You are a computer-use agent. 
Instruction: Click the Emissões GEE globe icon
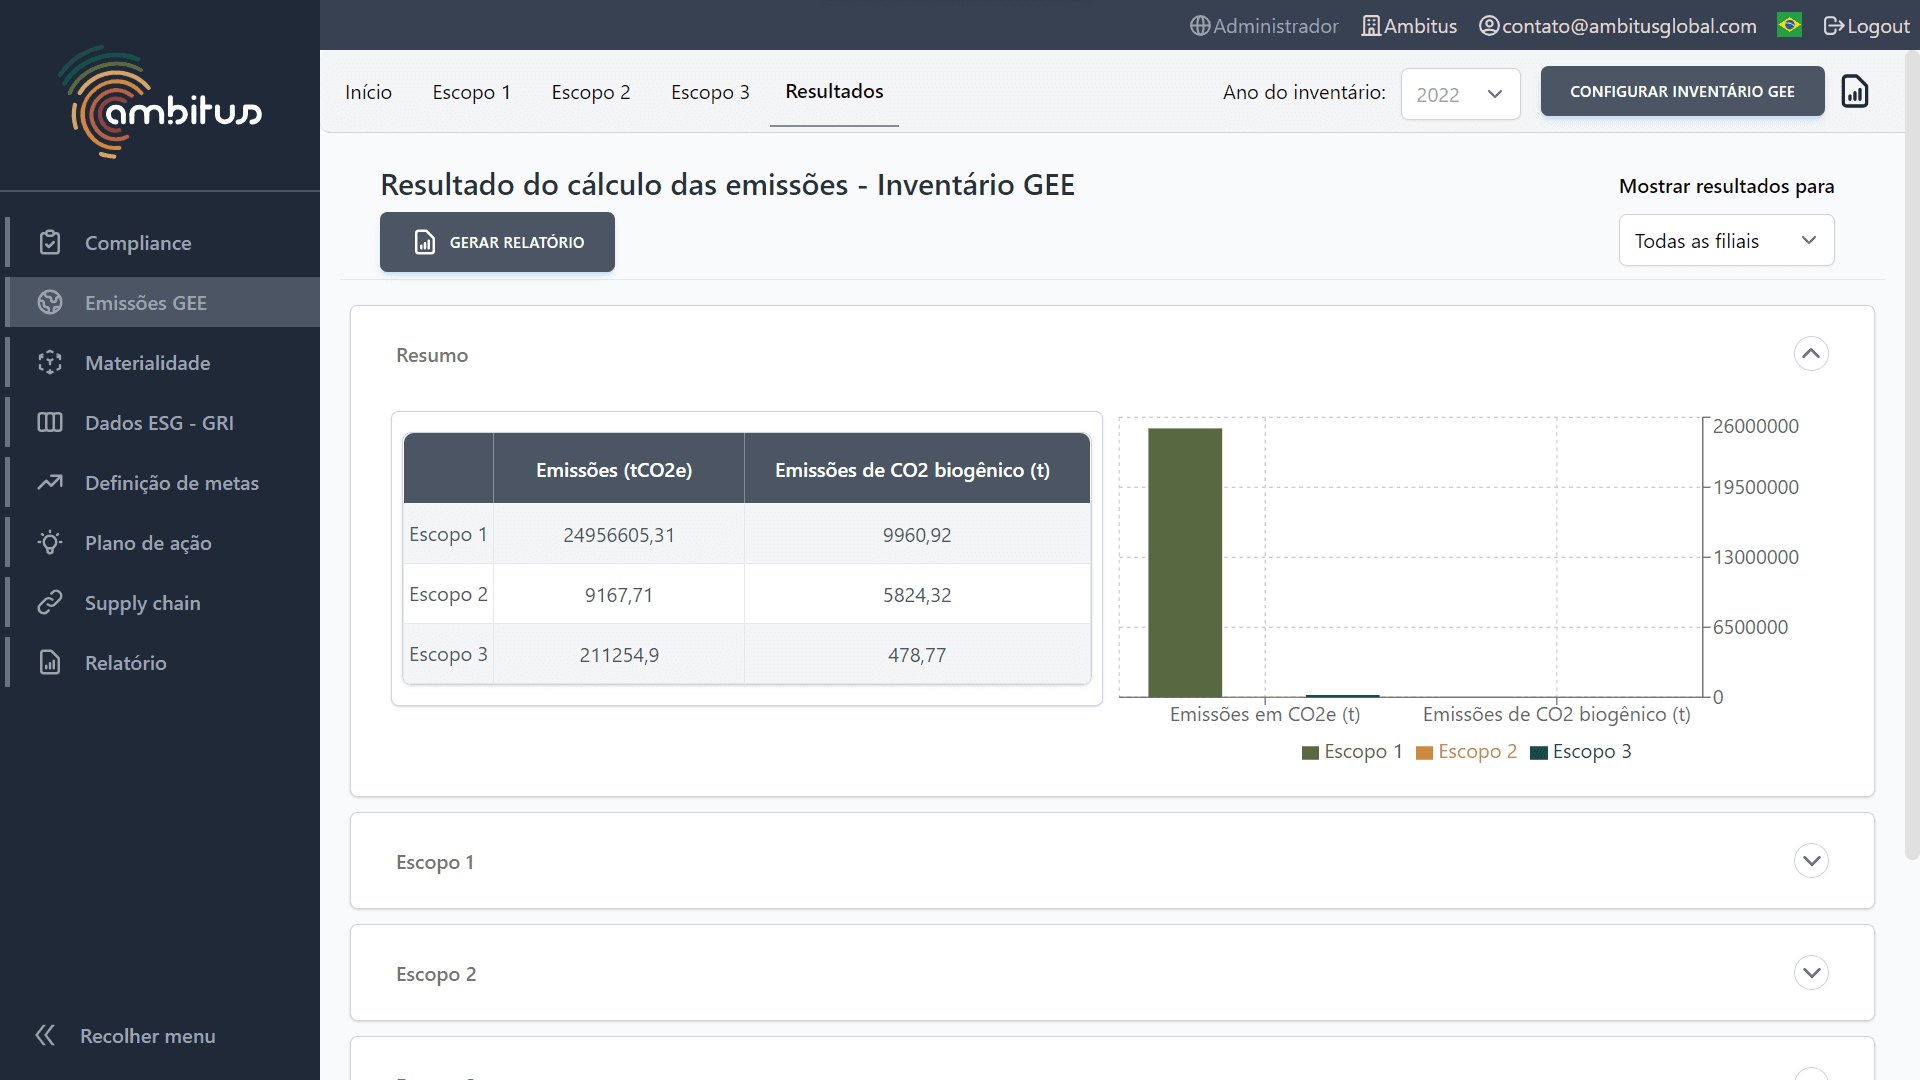tap(50, 302)
